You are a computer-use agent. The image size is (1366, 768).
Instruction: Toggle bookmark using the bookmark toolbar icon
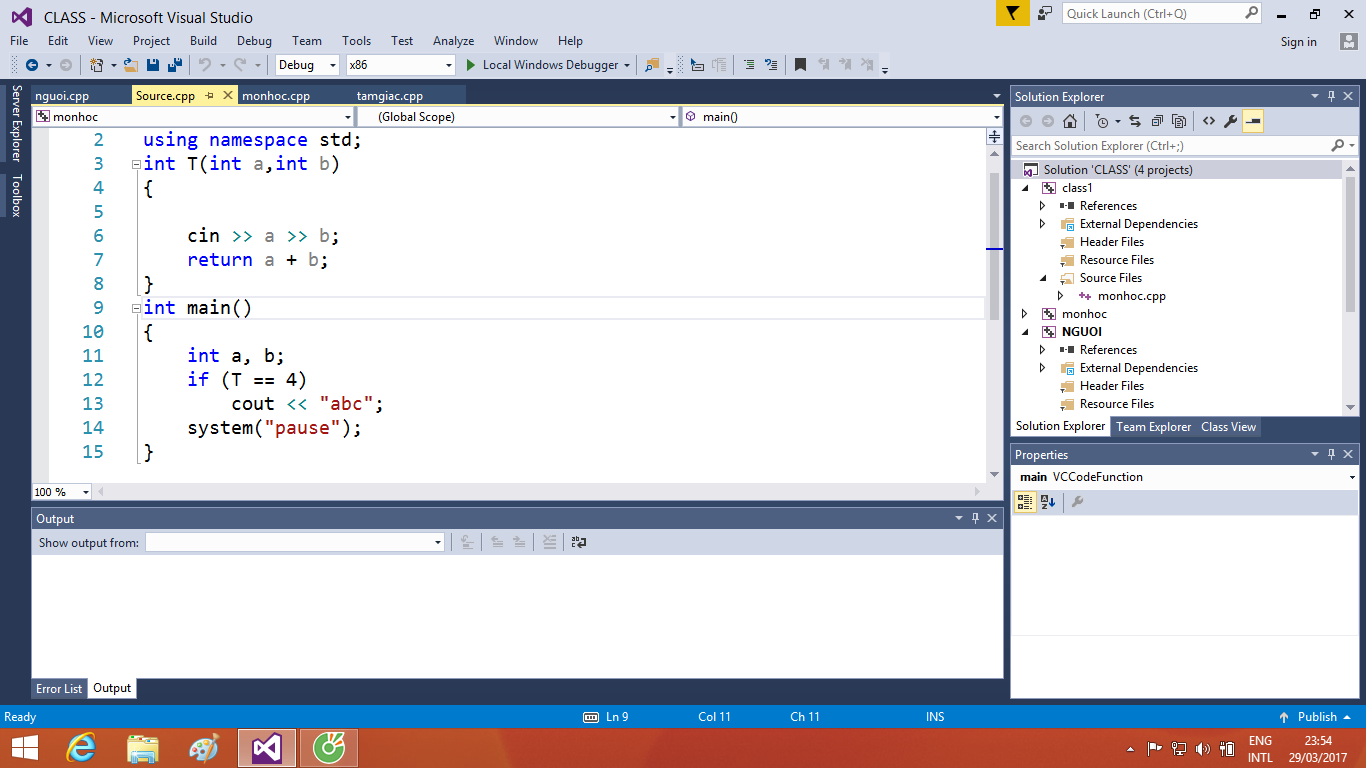pos(800,65)
